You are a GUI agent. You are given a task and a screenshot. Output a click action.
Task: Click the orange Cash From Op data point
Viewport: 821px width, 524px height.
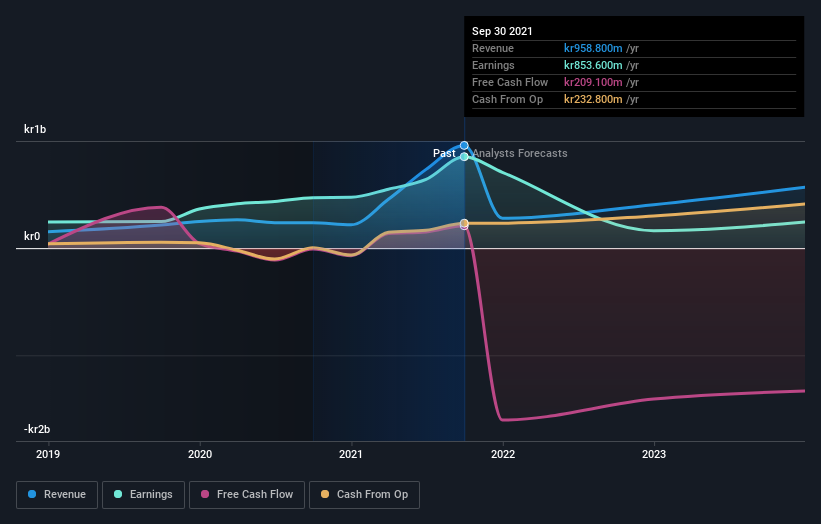pos(464,224)
